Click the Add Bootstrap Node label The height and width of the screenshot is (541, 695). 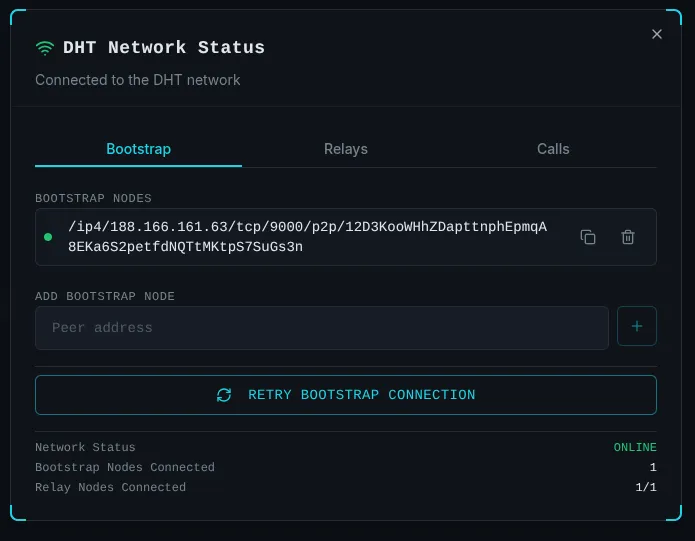click(105, 297)
